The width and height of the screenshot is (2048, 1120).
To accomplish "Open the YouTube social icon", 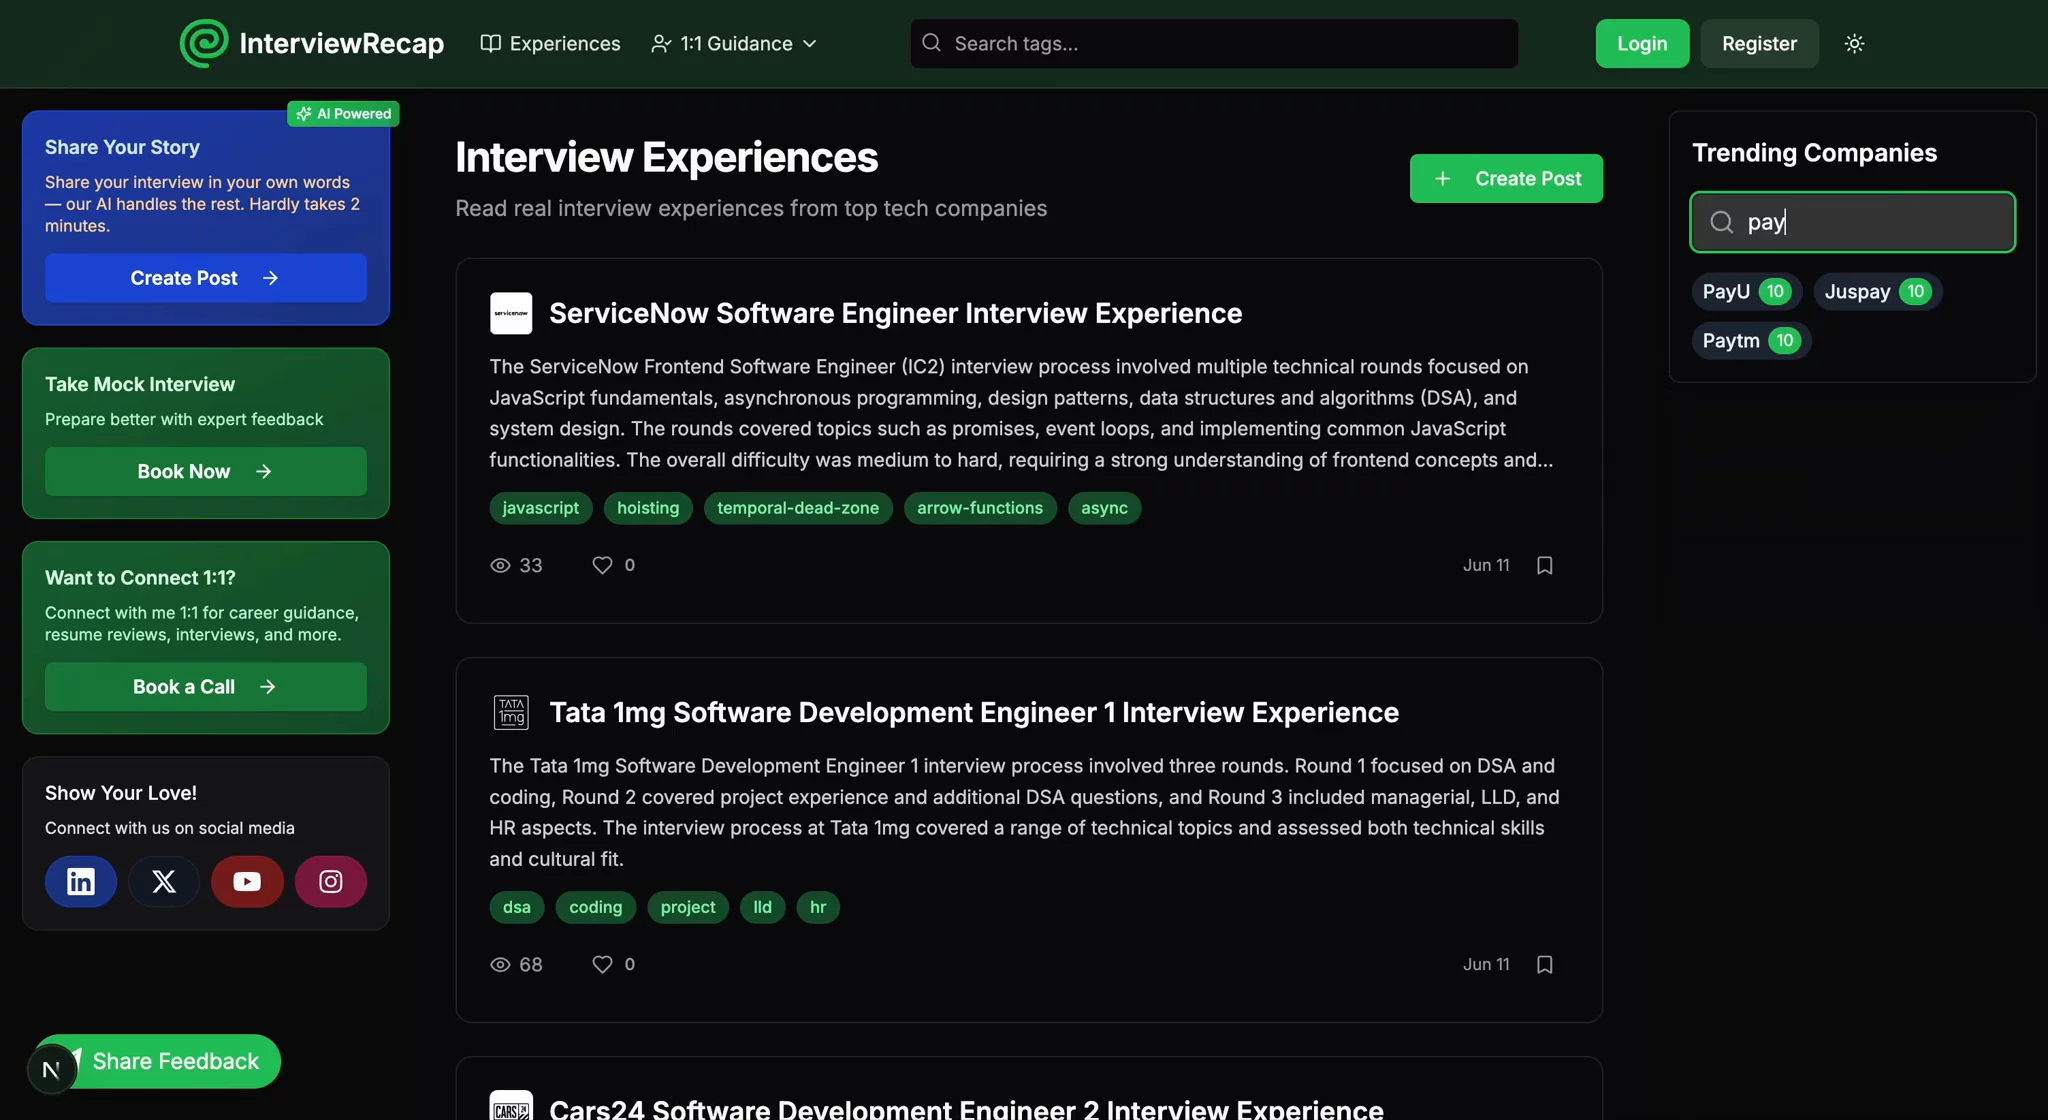I will point(247,881).
